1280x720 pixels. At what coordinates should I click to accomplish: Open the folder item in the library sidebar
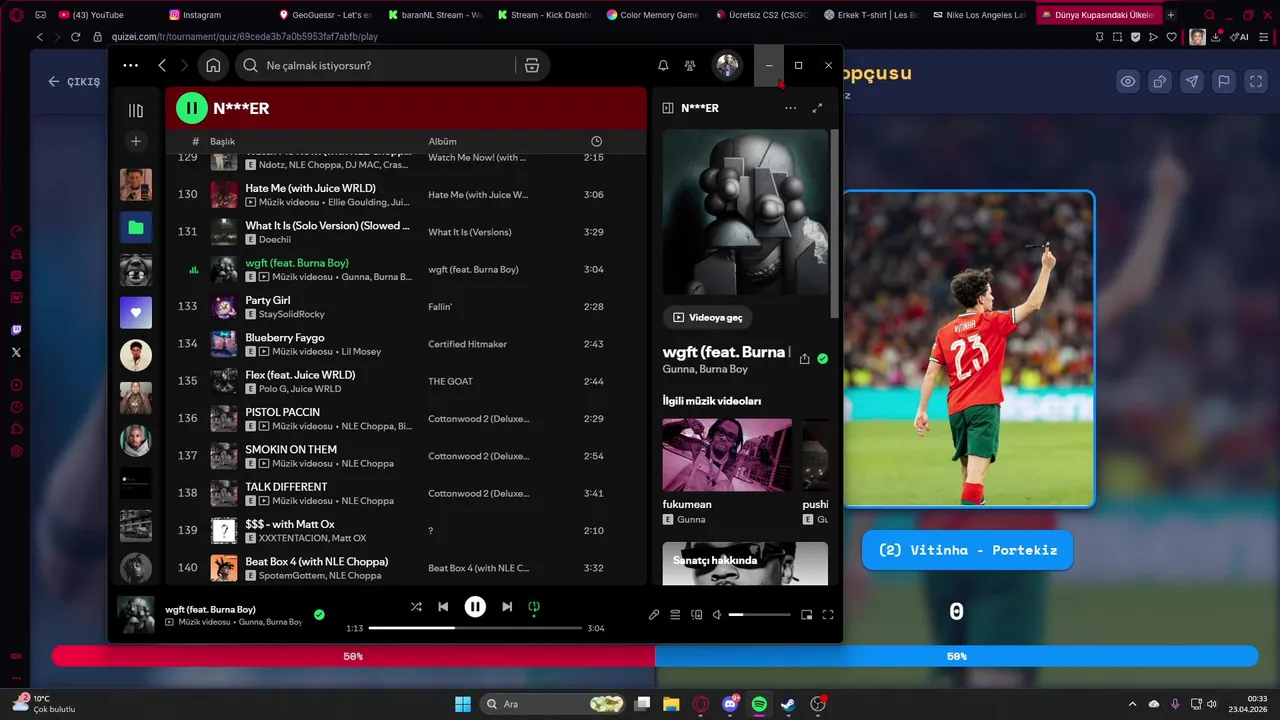point(136,227)
